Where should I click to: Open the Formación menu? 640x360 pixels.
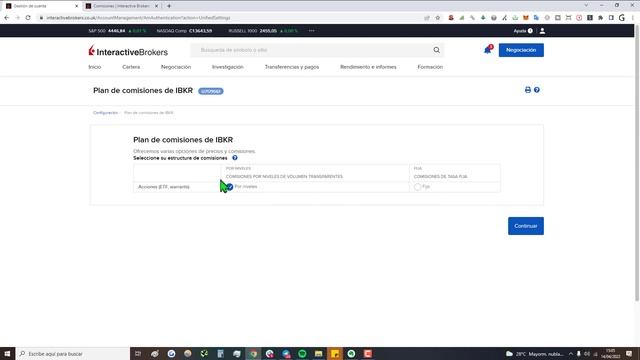pyautogui.click(x=430, y=67)
